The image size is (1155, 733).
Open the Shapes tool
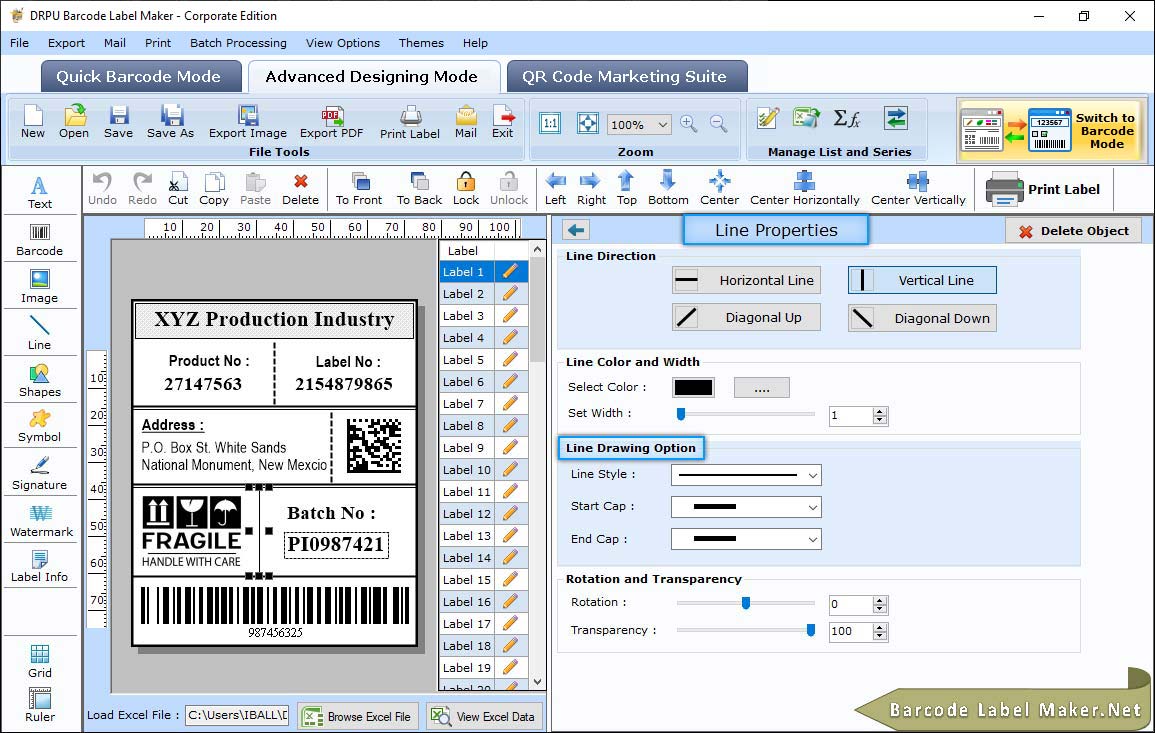click(x=40, y=380)
